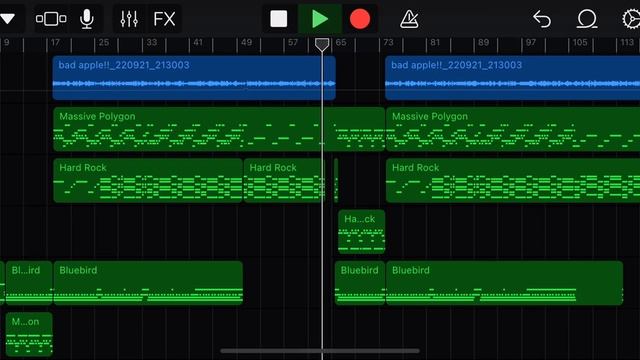Viewport: 640px width, 360px height.
Task: Select first Massive Polygon region
Action: (219, 129)
